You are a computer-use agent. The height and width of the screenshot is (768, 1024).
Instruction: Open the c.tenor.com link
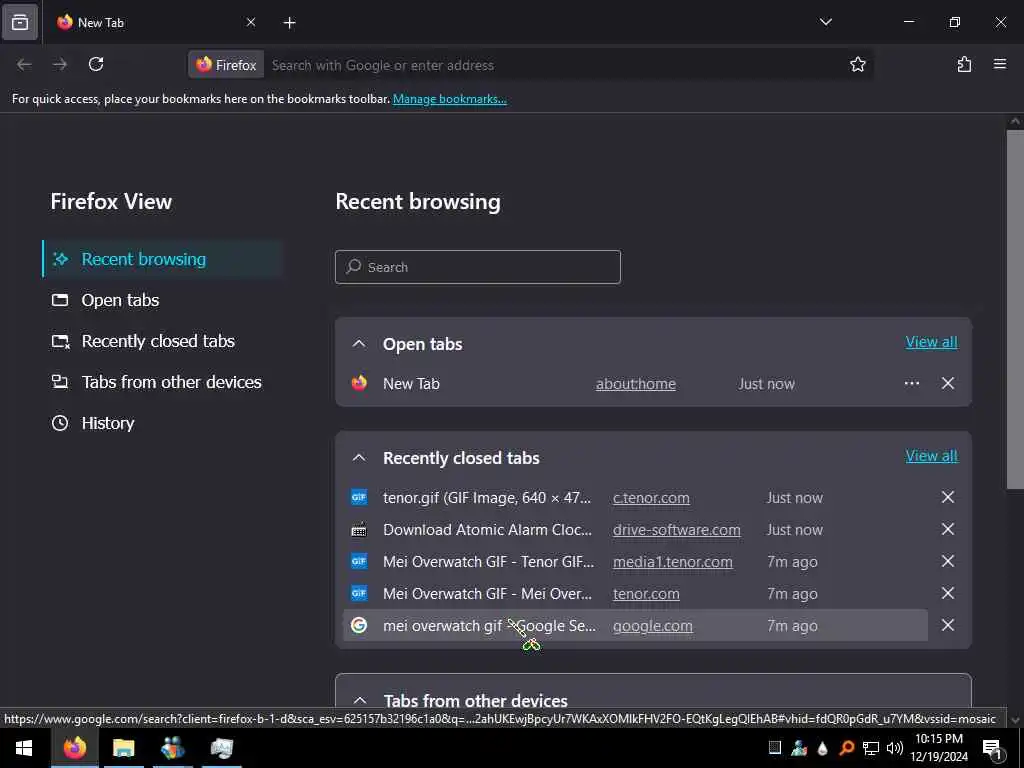[651, 498]
